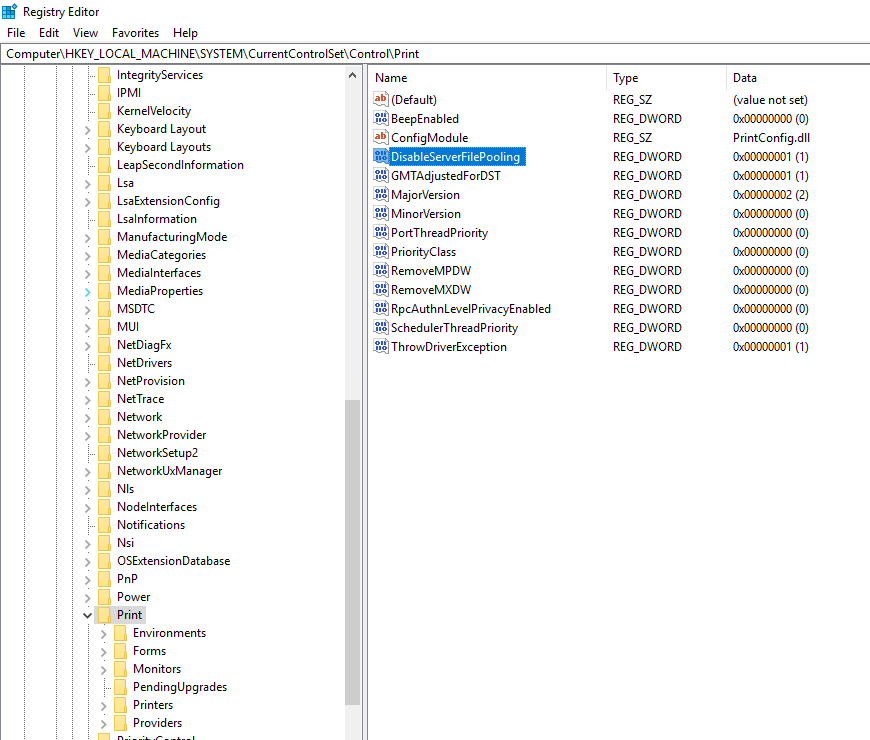The width and height of the screenshot is (870, 740).
Task: Open the View menu
Action: [85, 32]
